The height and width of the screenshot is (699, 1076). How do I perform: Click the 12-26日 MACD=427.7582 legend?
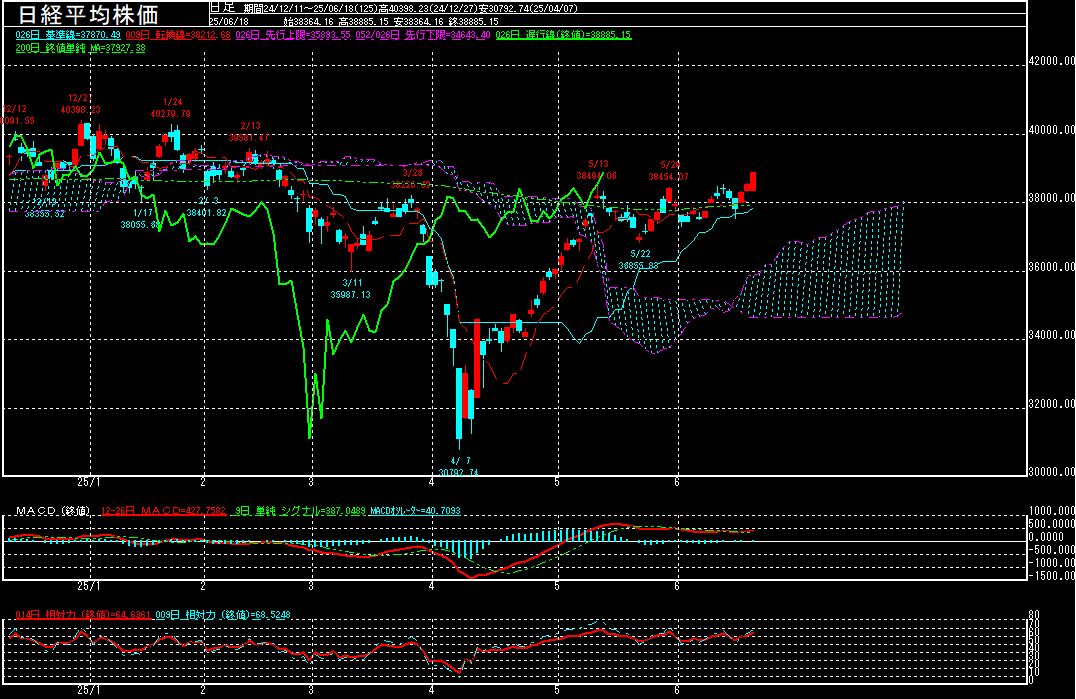click(x=163, y=511)
